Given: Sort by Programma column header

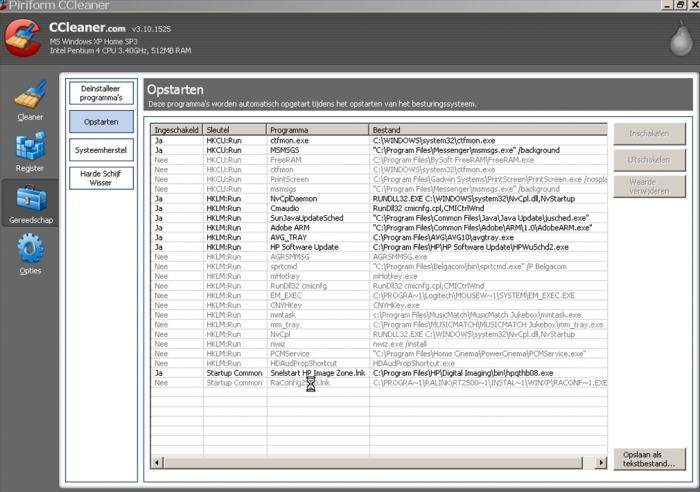Looking at the screenshot, I should coord(317,130).
